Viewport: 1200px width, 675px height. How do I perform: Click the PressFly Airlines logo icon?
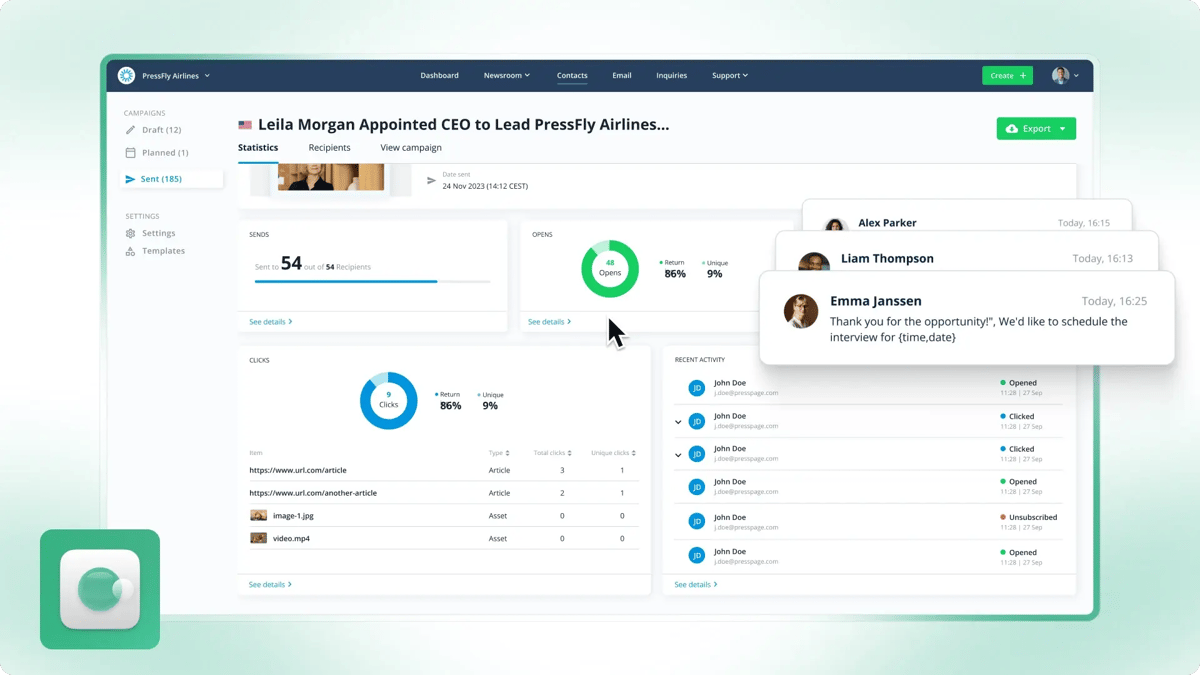[x=127, y=75]
